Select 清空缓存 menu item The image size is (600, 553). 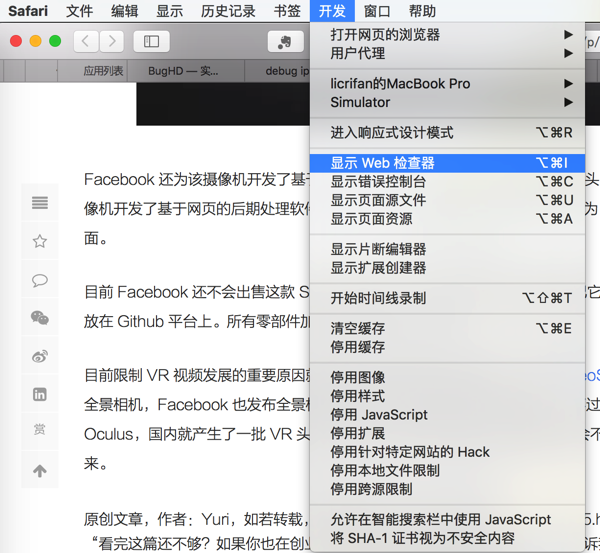447,328
